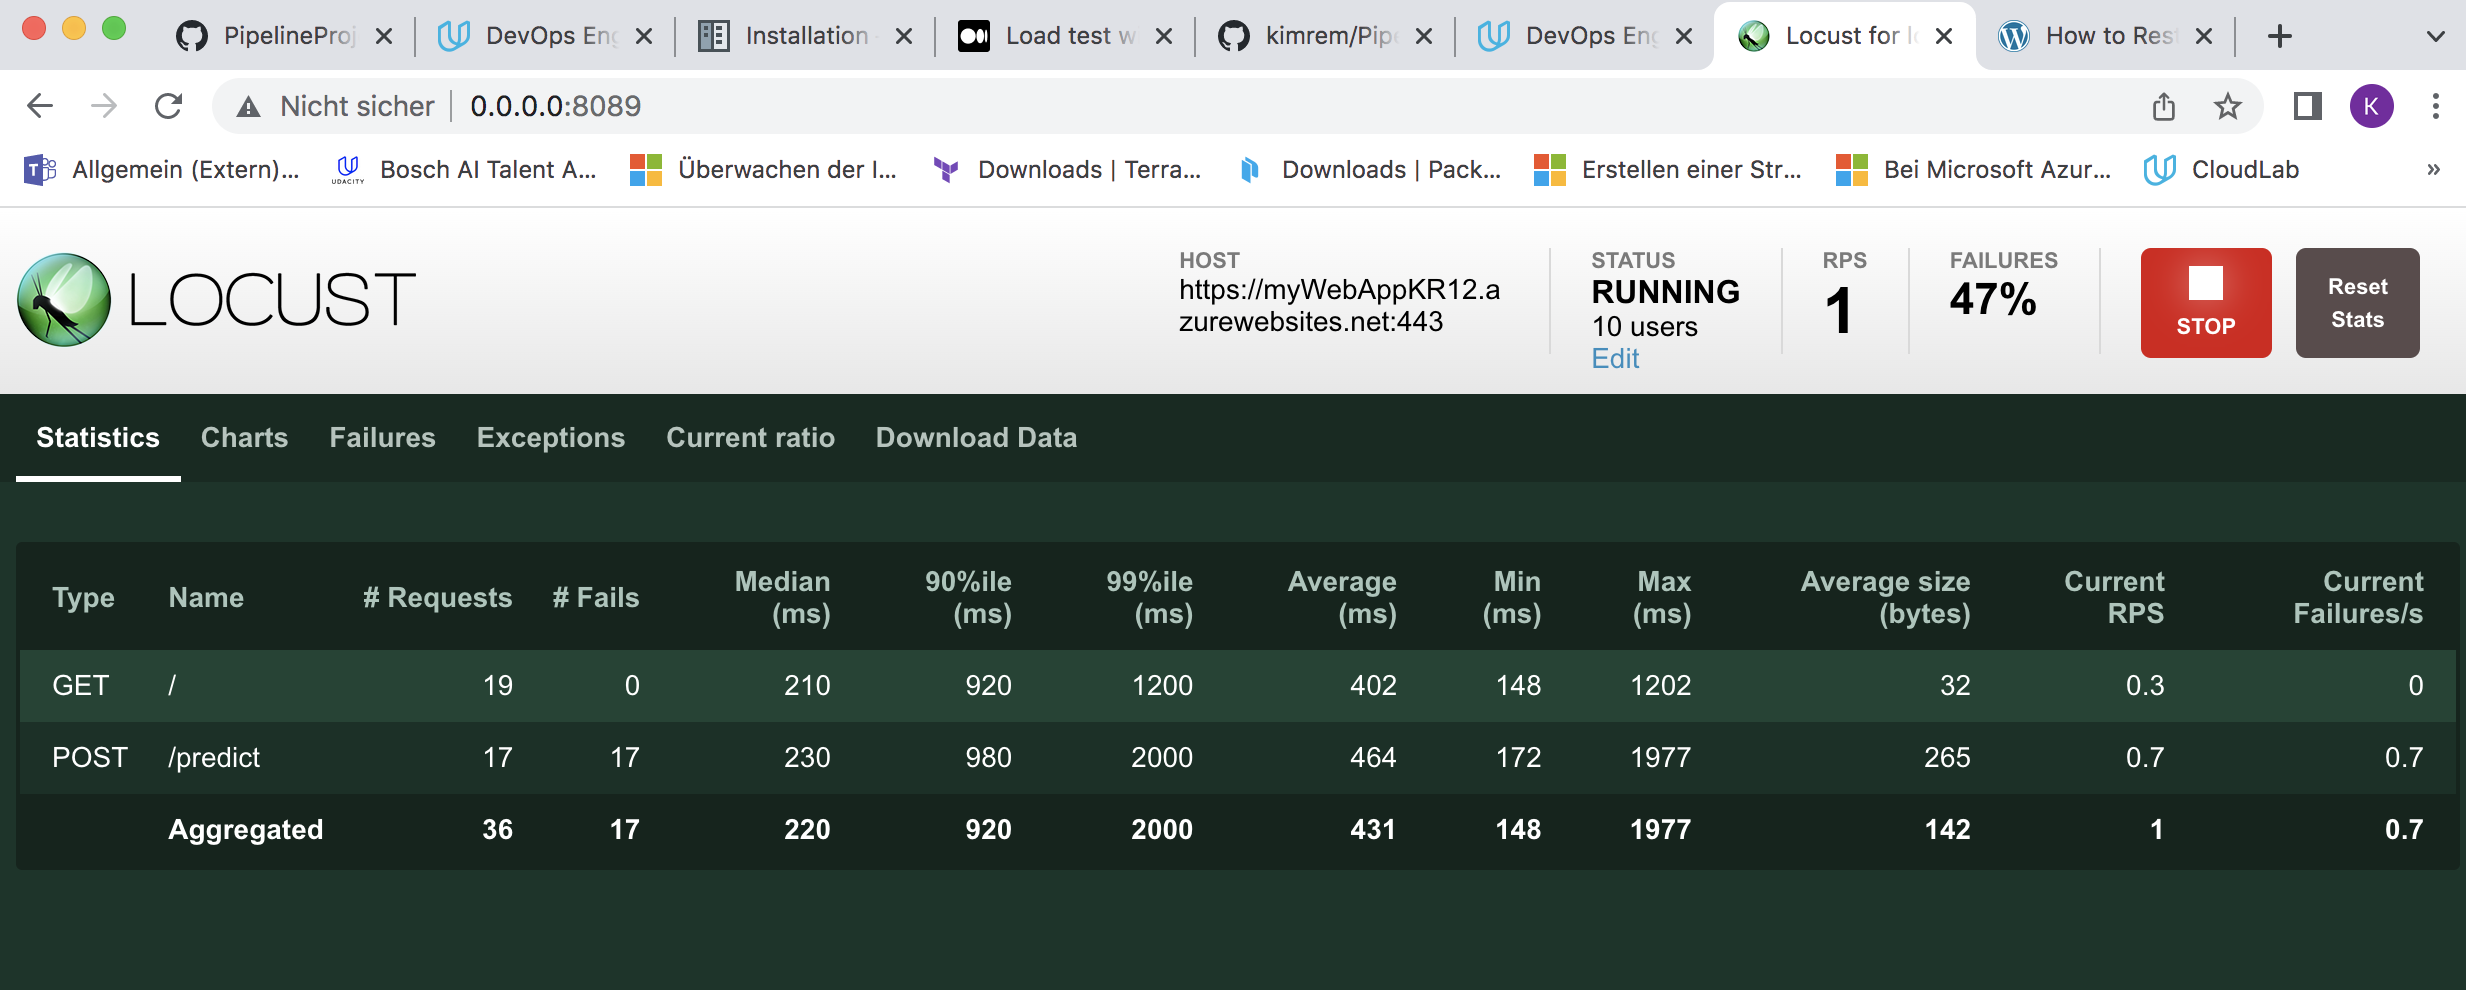This screenshot has height=990, width=2466.
Task: Open Überwachen der bookmark
Action: tap(763, 170)
